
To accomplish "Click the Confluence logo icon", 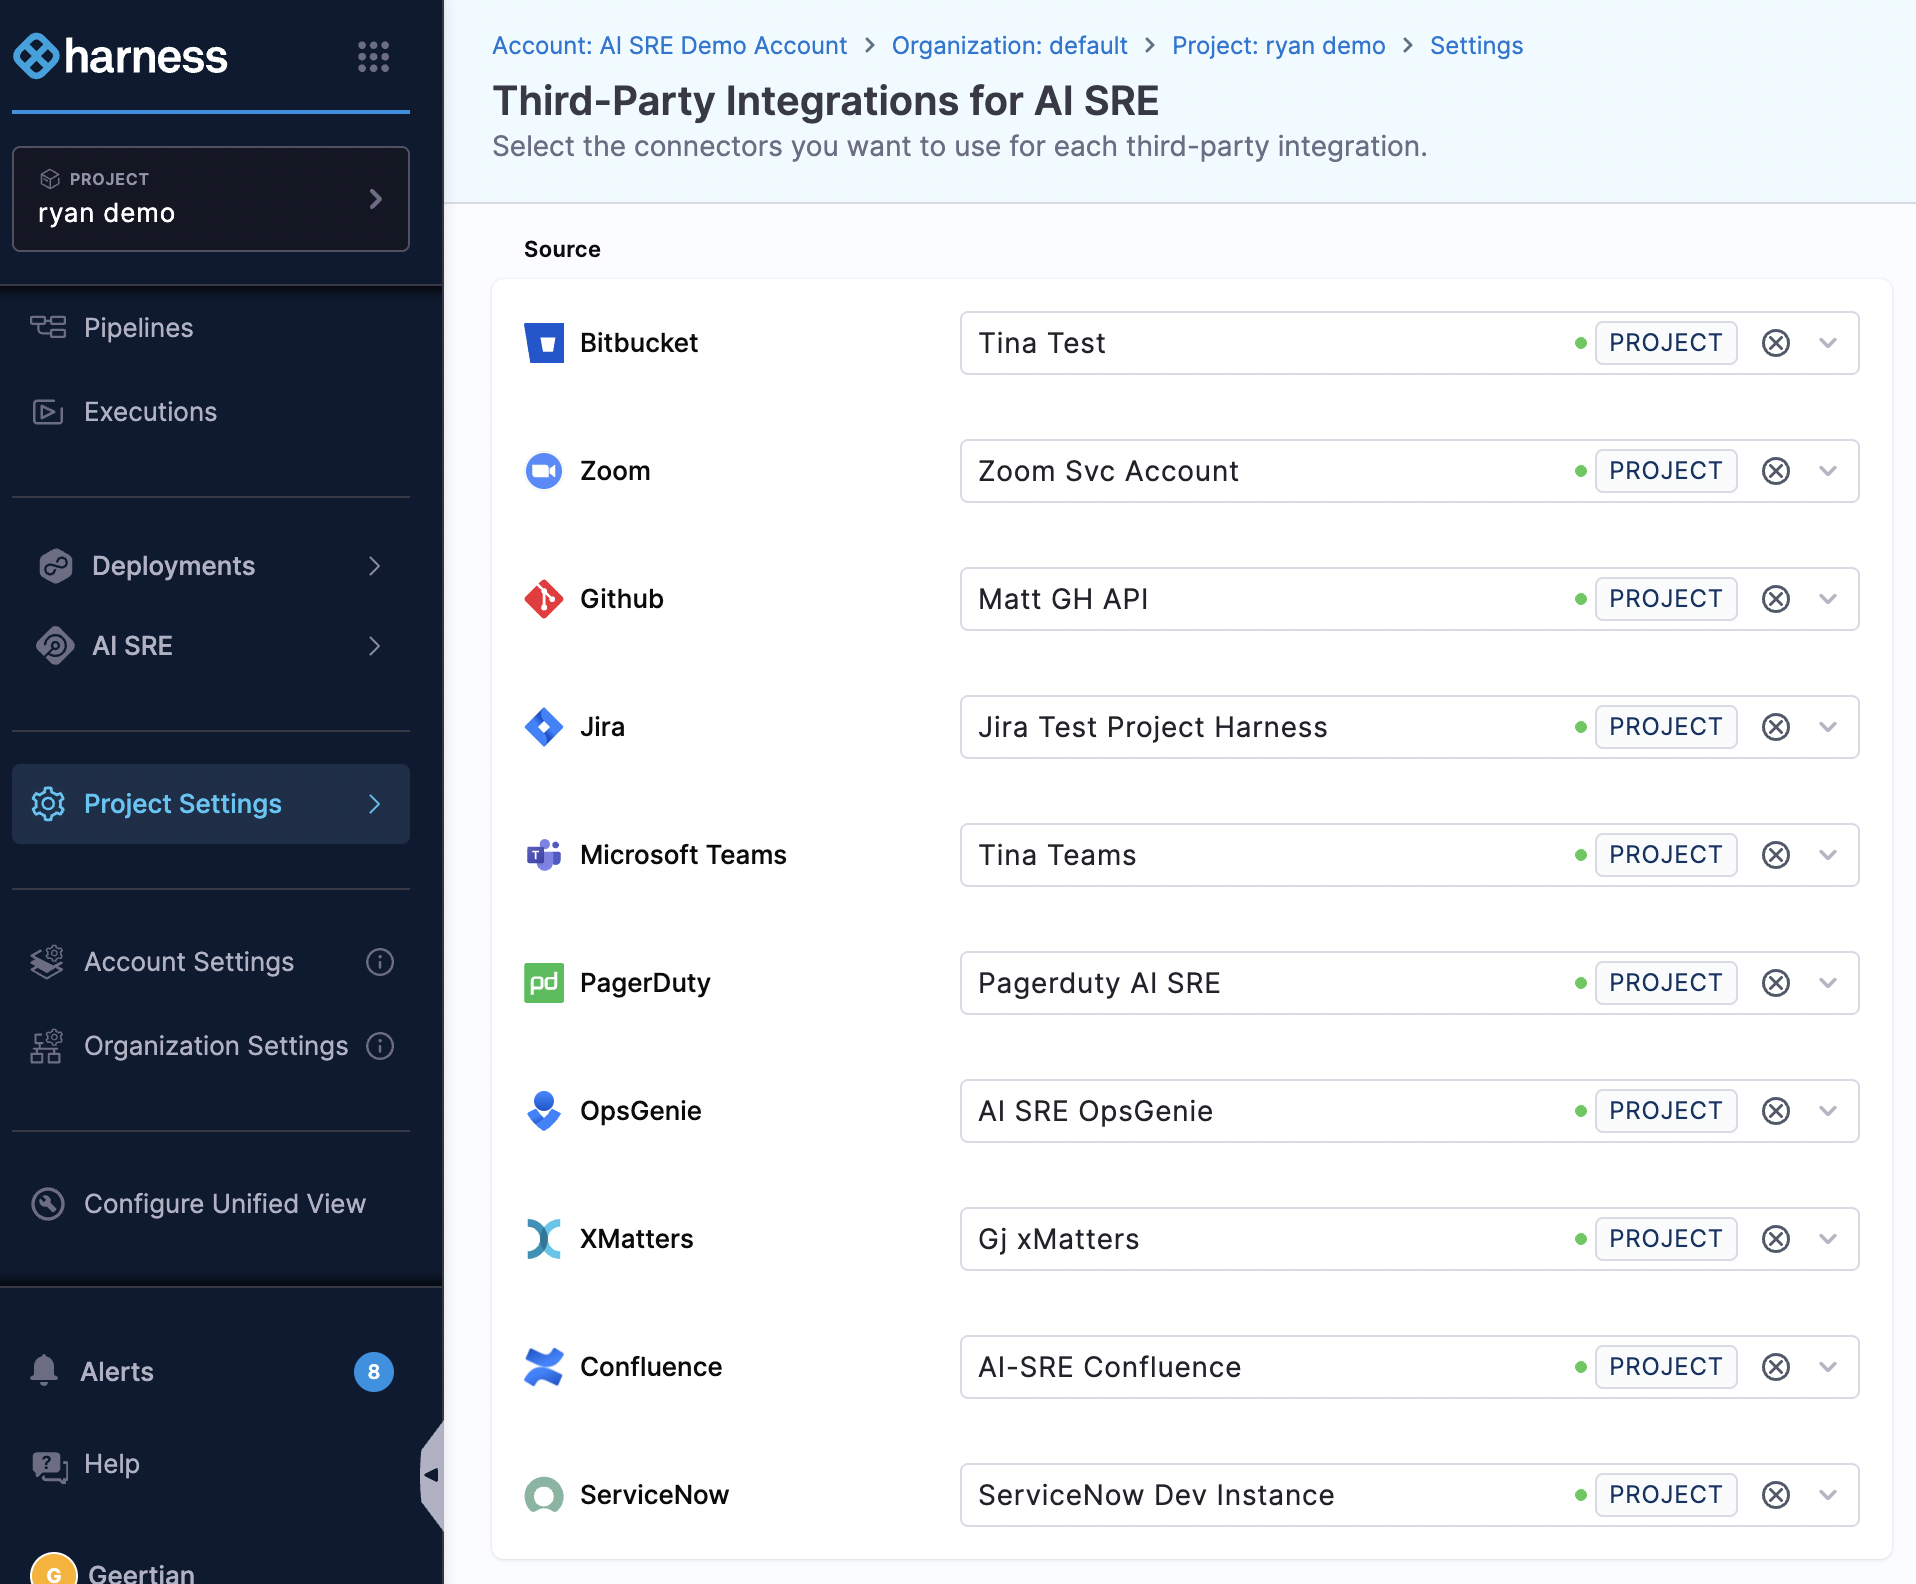I will 544,1367.
